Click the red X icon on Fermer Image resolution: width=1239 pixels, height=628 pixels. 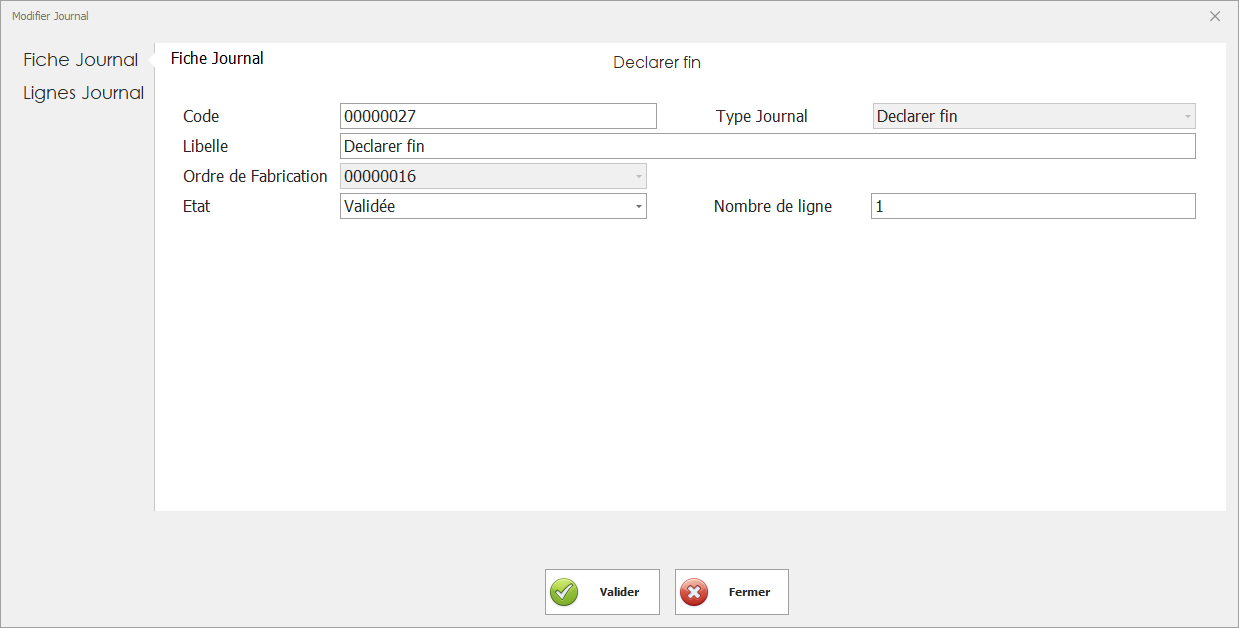(x=694, y=592)
